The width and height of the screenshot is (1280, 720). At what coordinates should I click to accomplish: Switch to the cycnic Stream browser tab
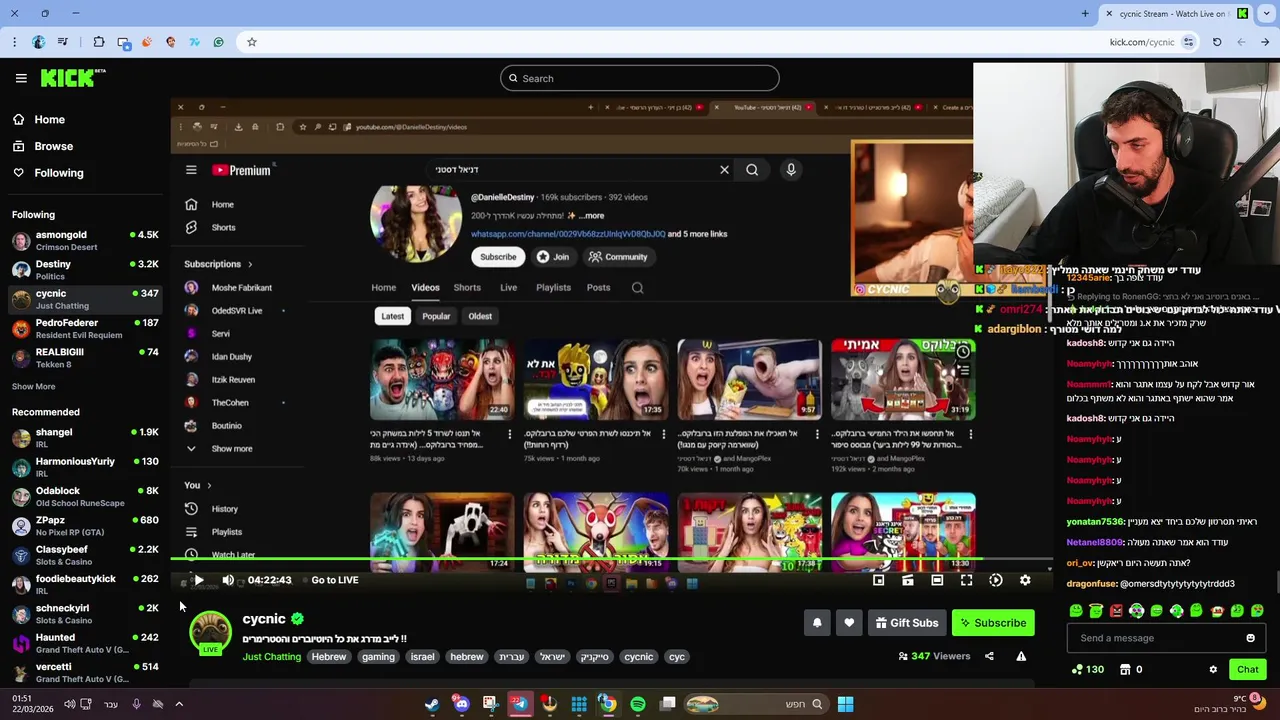1176,13
